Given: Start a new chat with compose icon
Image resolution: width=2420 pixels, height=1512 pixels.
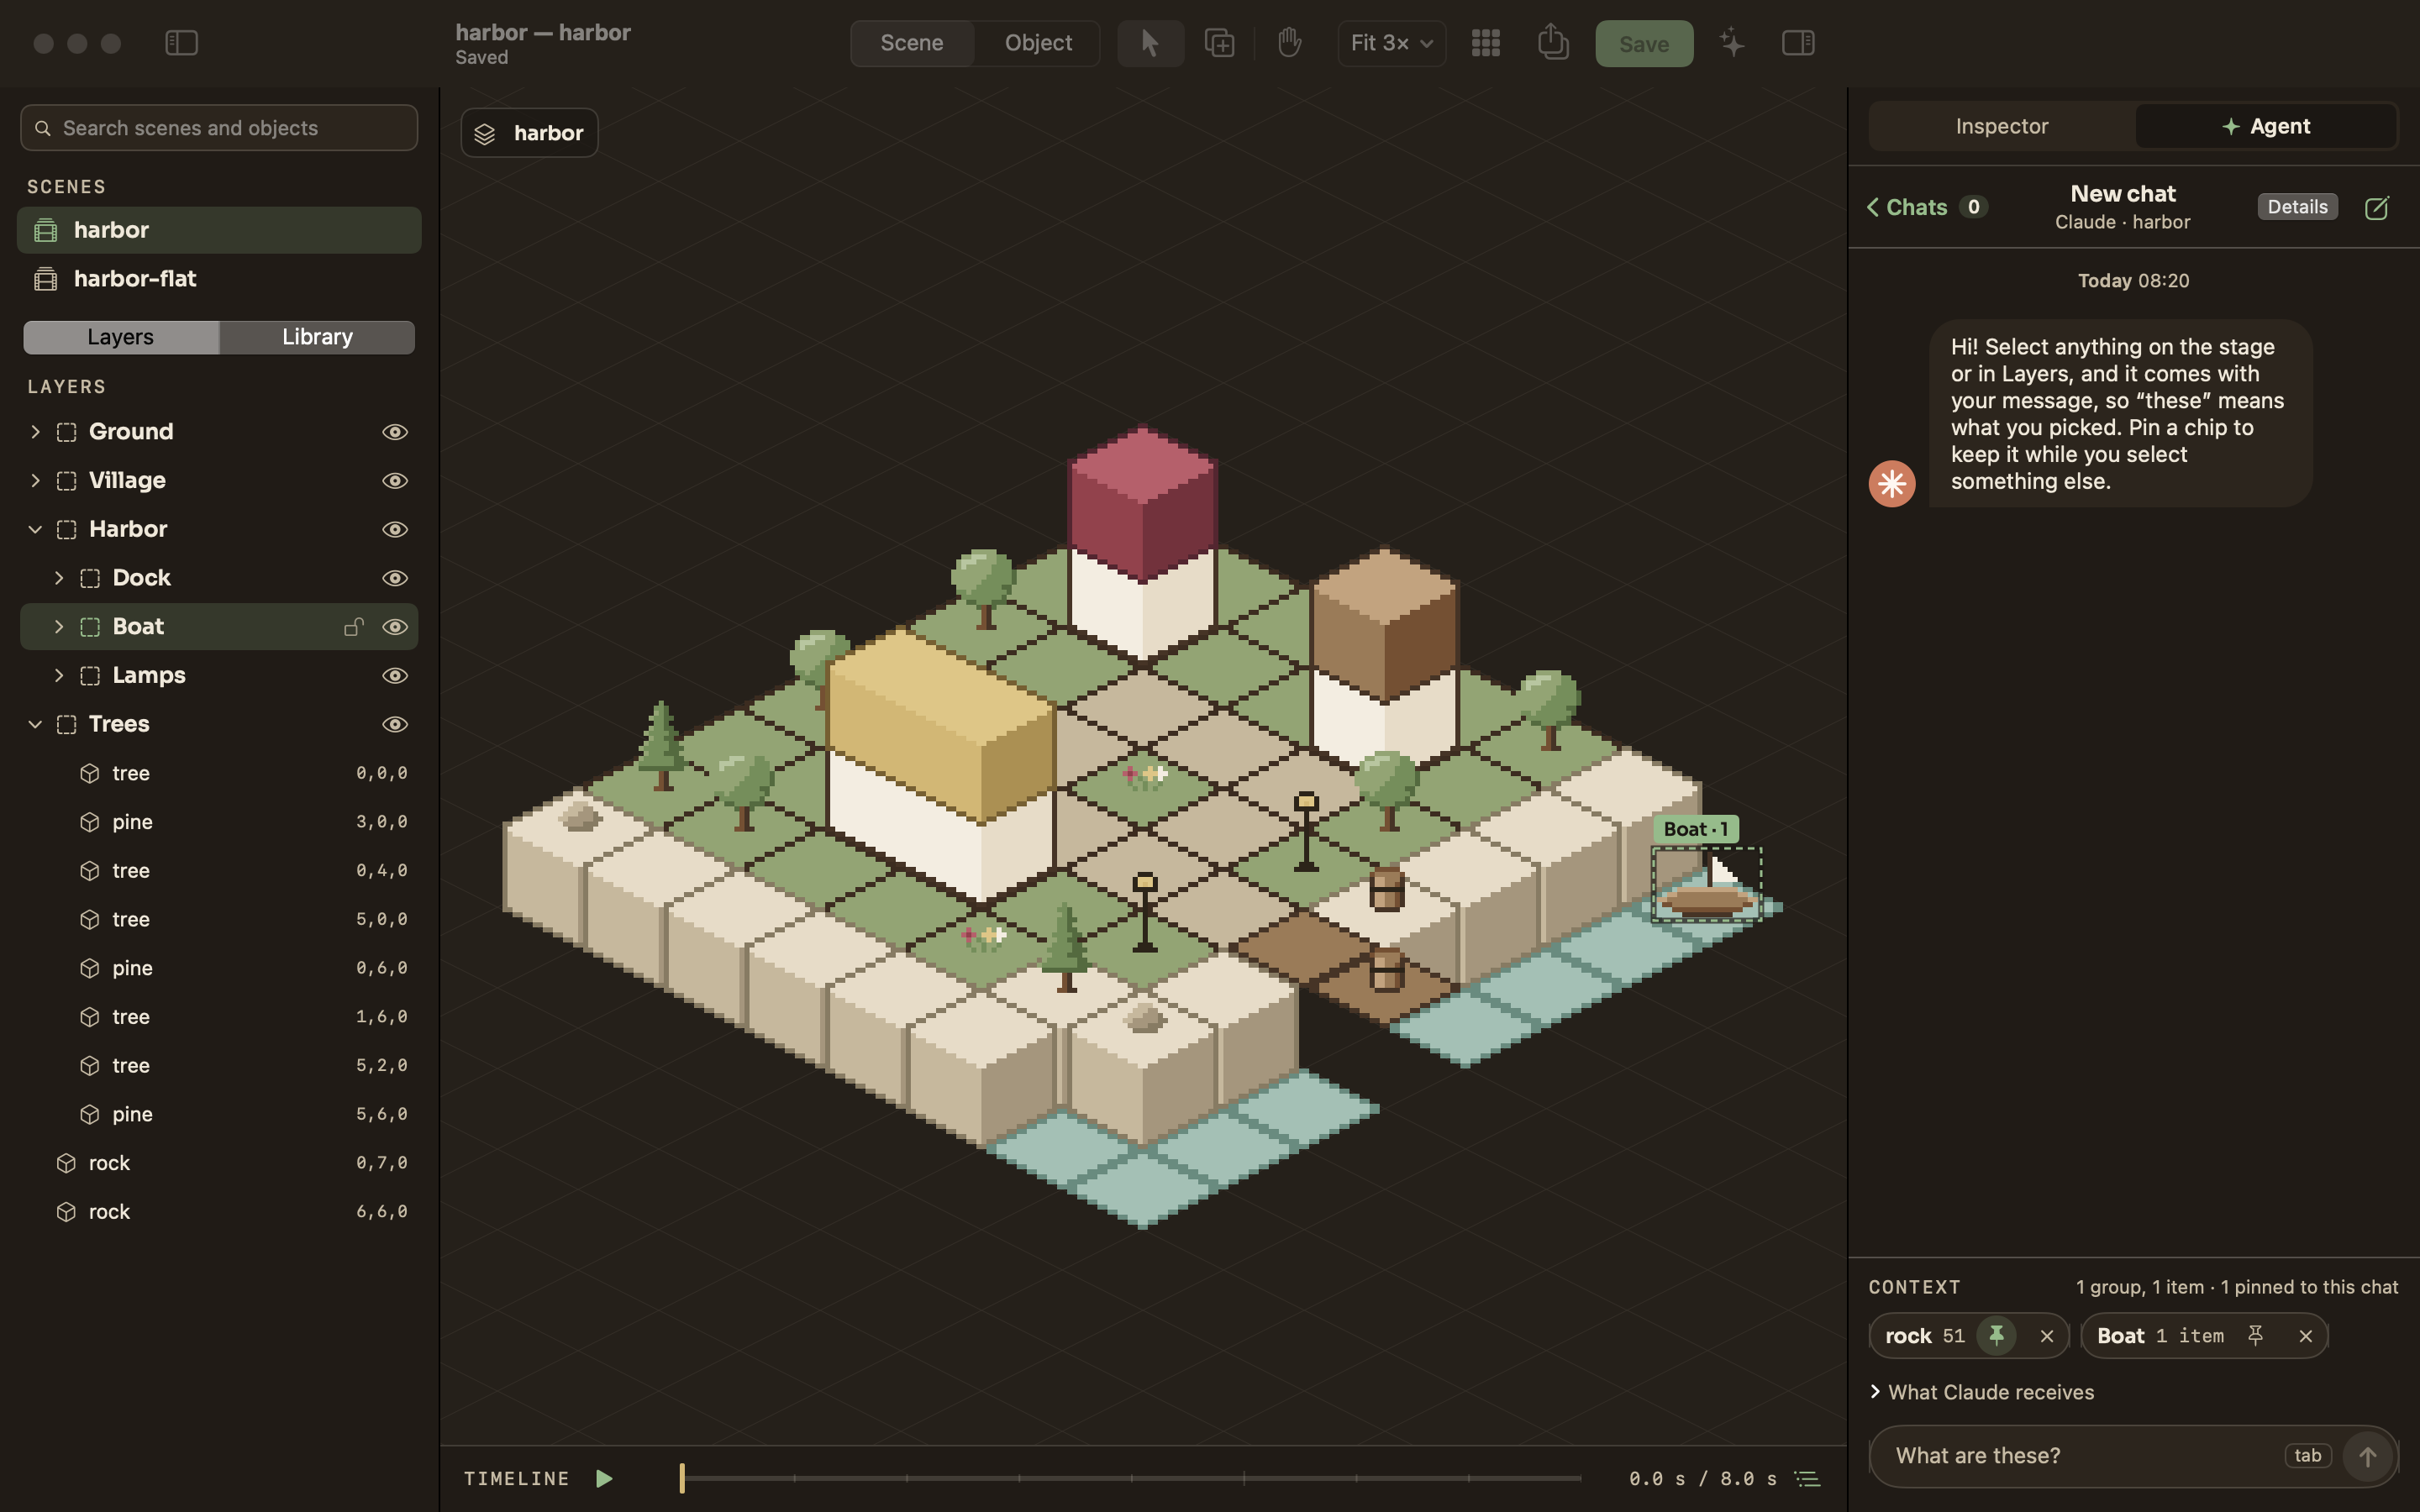Looking at the screenshot, I should pos(2376,207).
